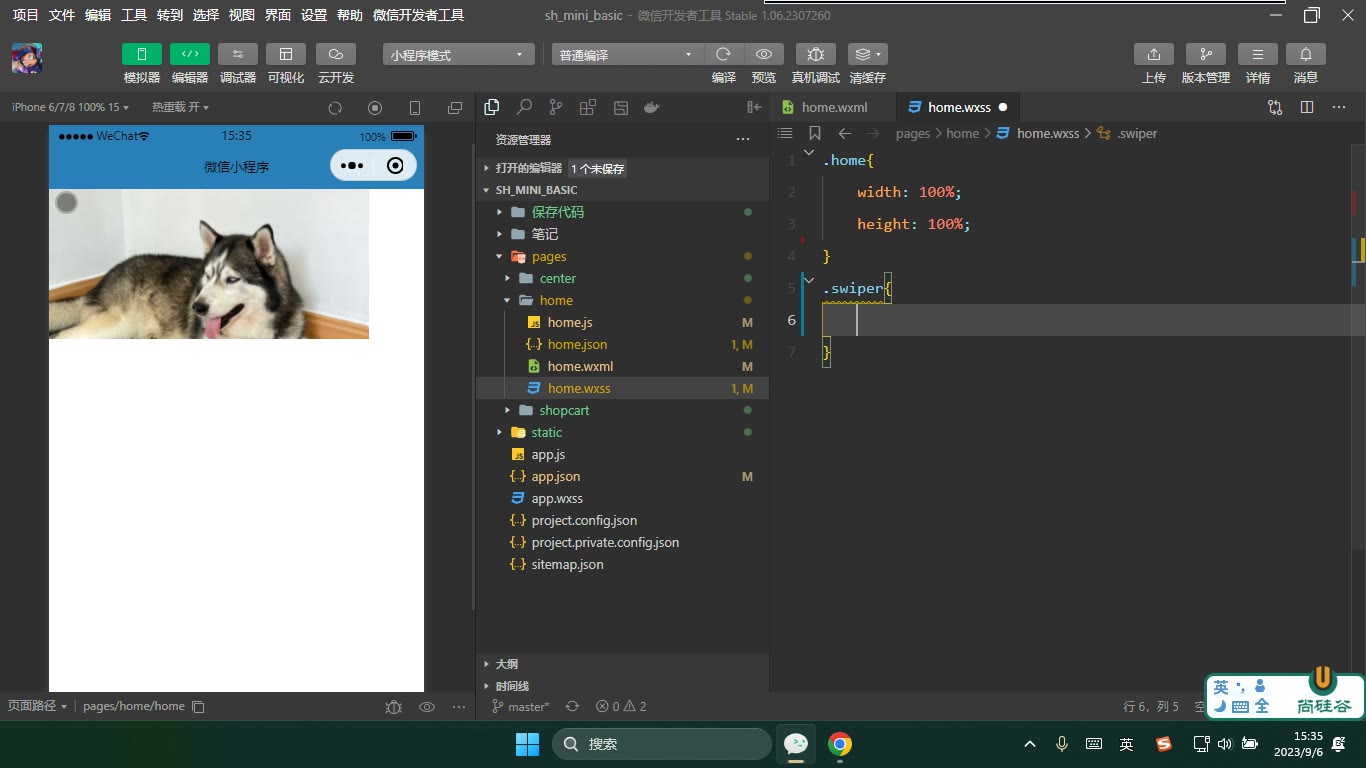
Task: Open the 热重载 hot reload dropdown
Action: (180, 107)
